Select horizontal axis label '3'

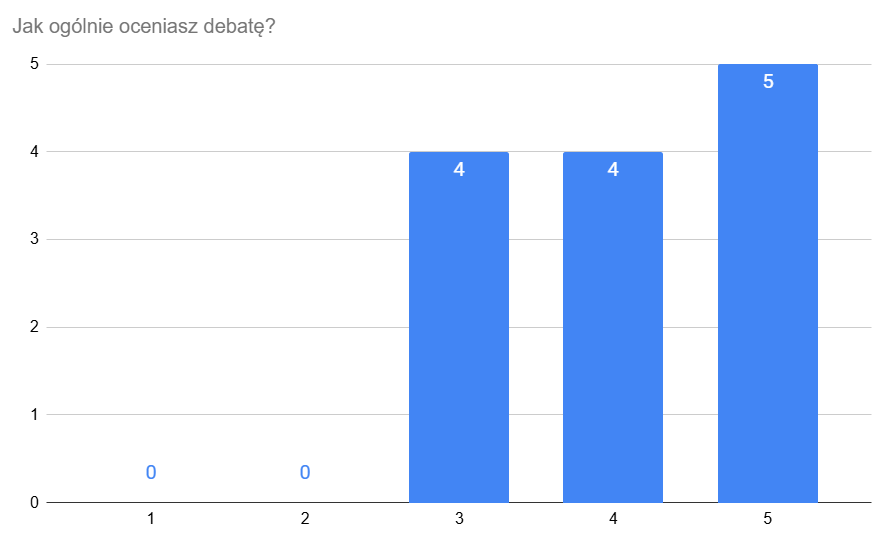pos(459,519)
